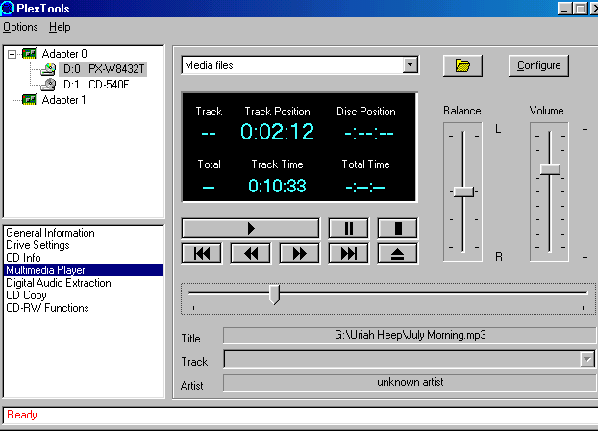Viewport: 598px width, 431px height.
Task: Stop playback with the Stop button
Action: coord(397,228)
